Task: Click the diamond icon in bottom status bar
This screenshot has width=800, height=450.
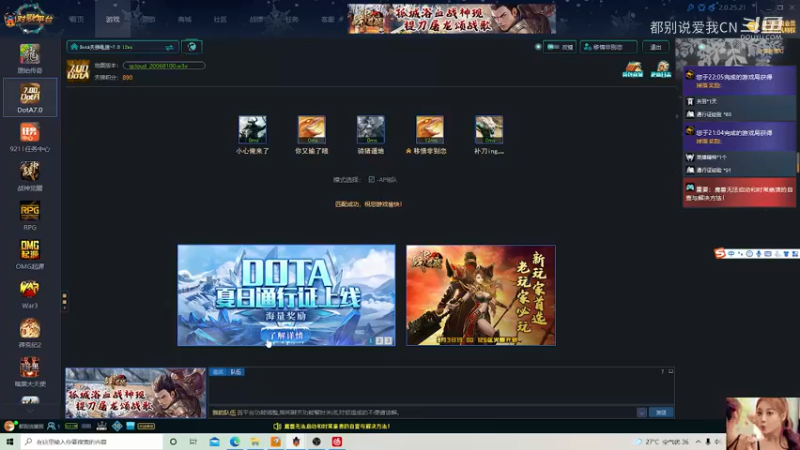Action: coord(117,426)
